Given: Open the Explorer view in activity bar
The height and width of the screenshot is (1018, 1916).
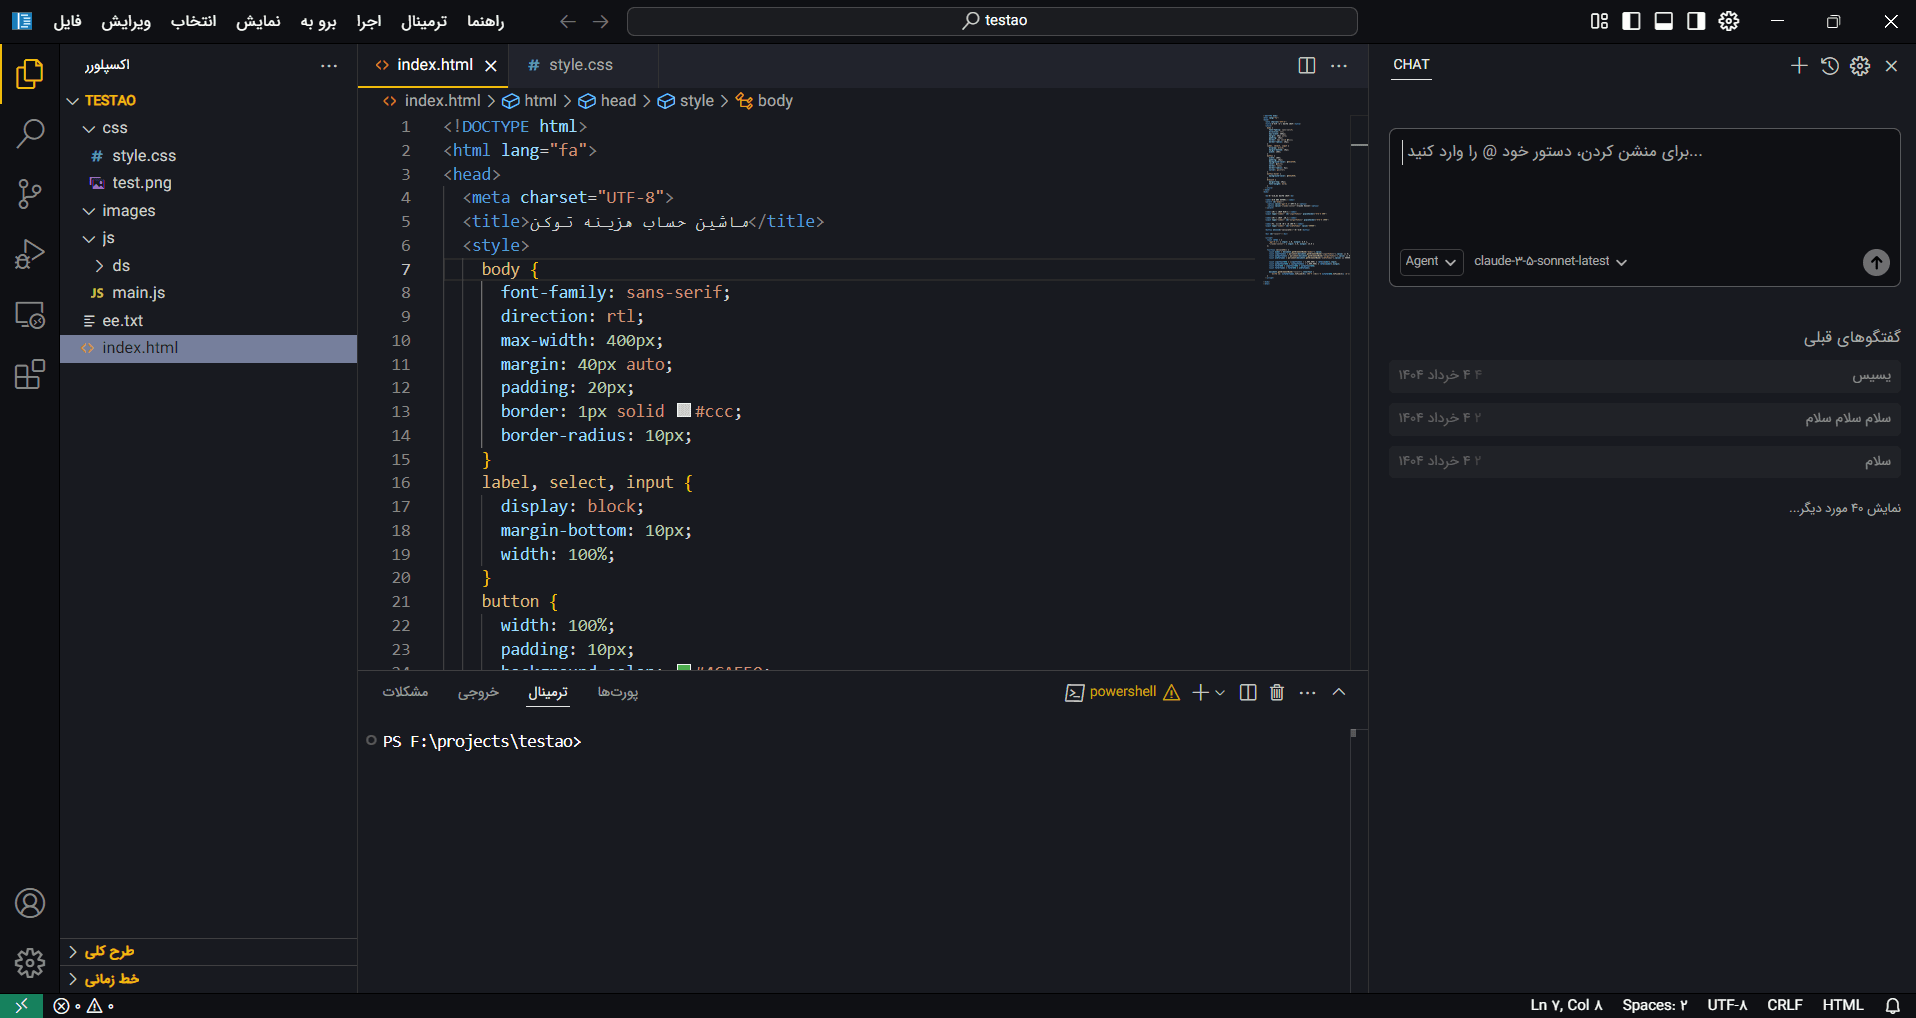Looking at the screenshot, I should (30, 74).
